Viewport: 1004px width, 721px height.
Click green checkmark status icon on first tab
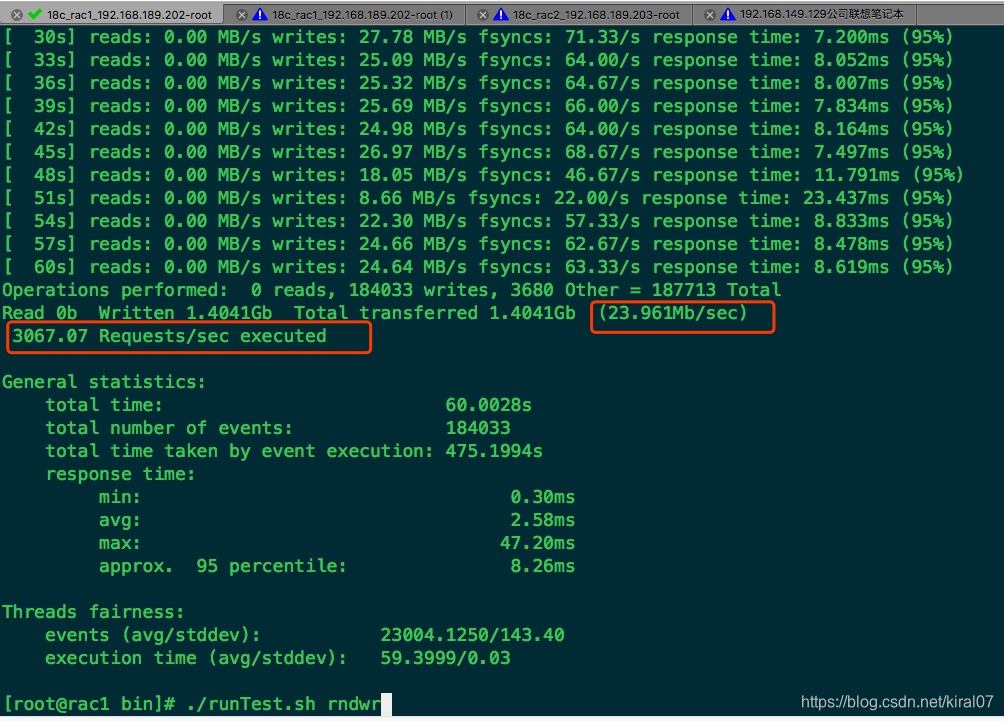(35, 13)
